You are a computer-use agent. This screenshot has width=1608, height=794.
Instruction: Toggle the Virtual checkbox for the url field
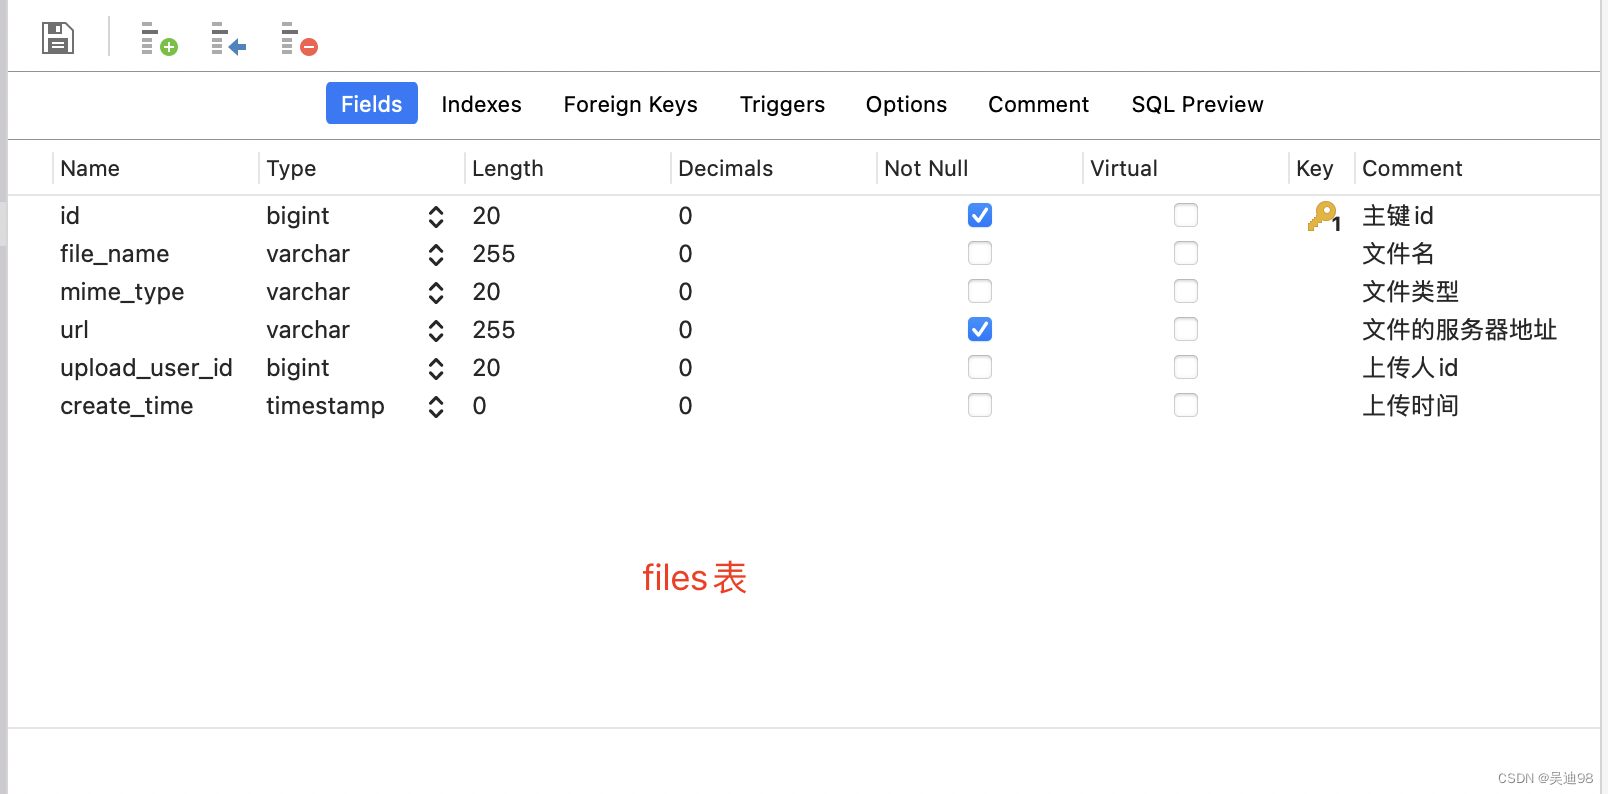(x=1186, y=329)
